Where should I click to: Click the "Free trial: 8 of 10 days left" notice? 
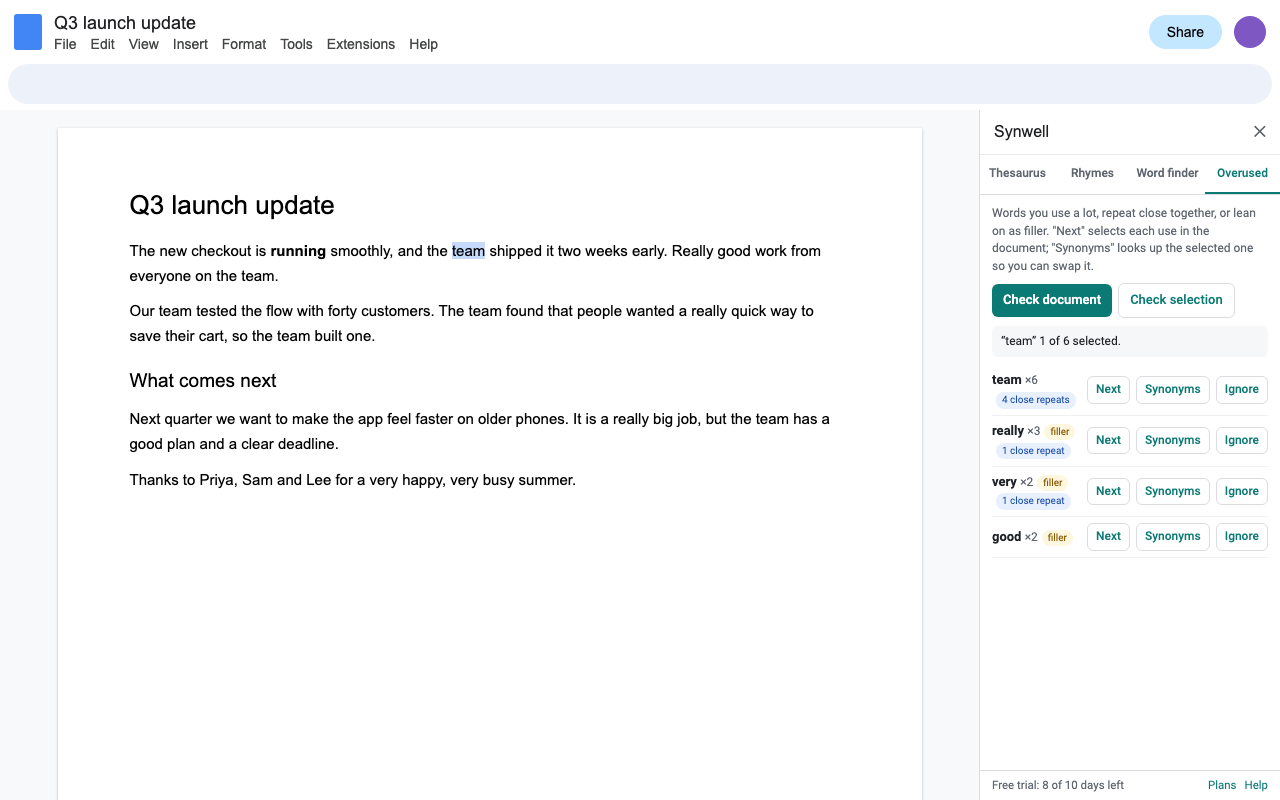pyautogui.click(x=1058, y=785)
